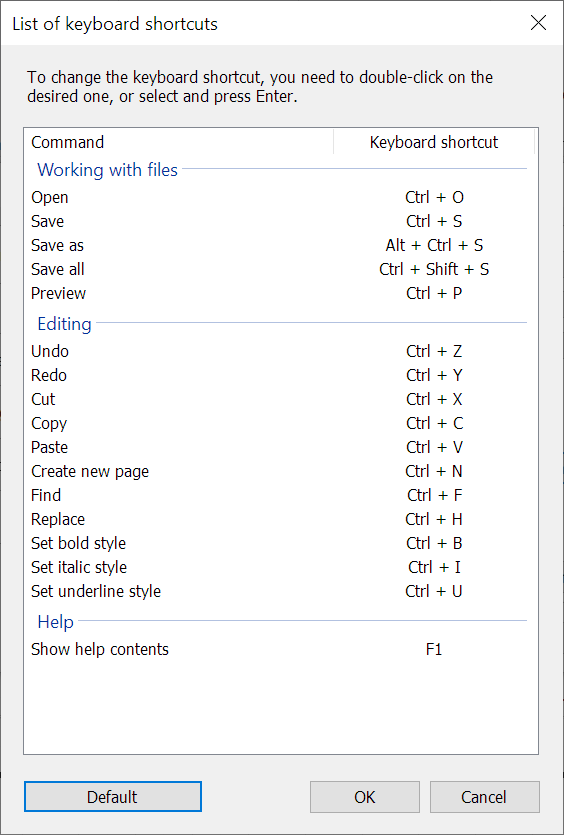Close the dialog using the X icon
Screen dimensions: 564x835
pos(538,23)
